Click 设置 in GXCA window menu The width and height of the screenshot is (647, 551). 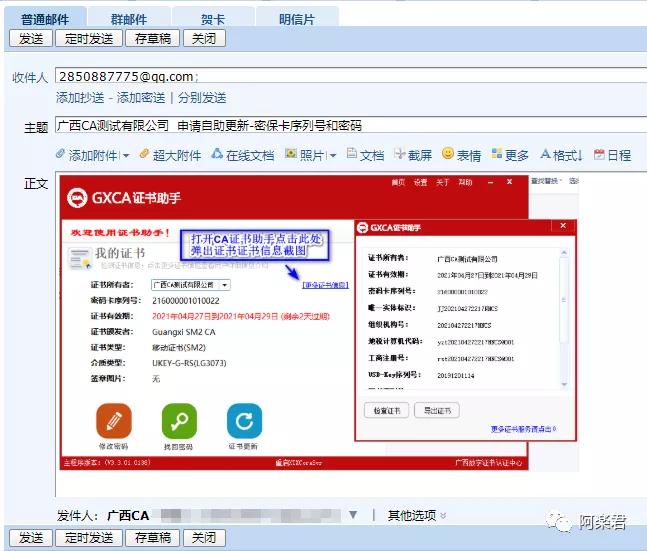(x=420, y=182)
